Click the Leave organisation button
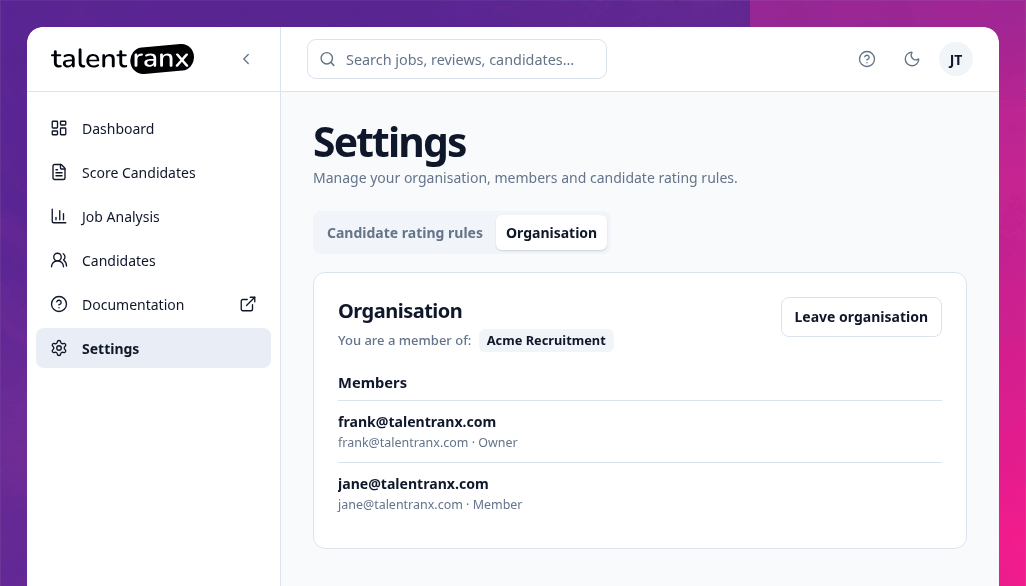 (861, 317)
